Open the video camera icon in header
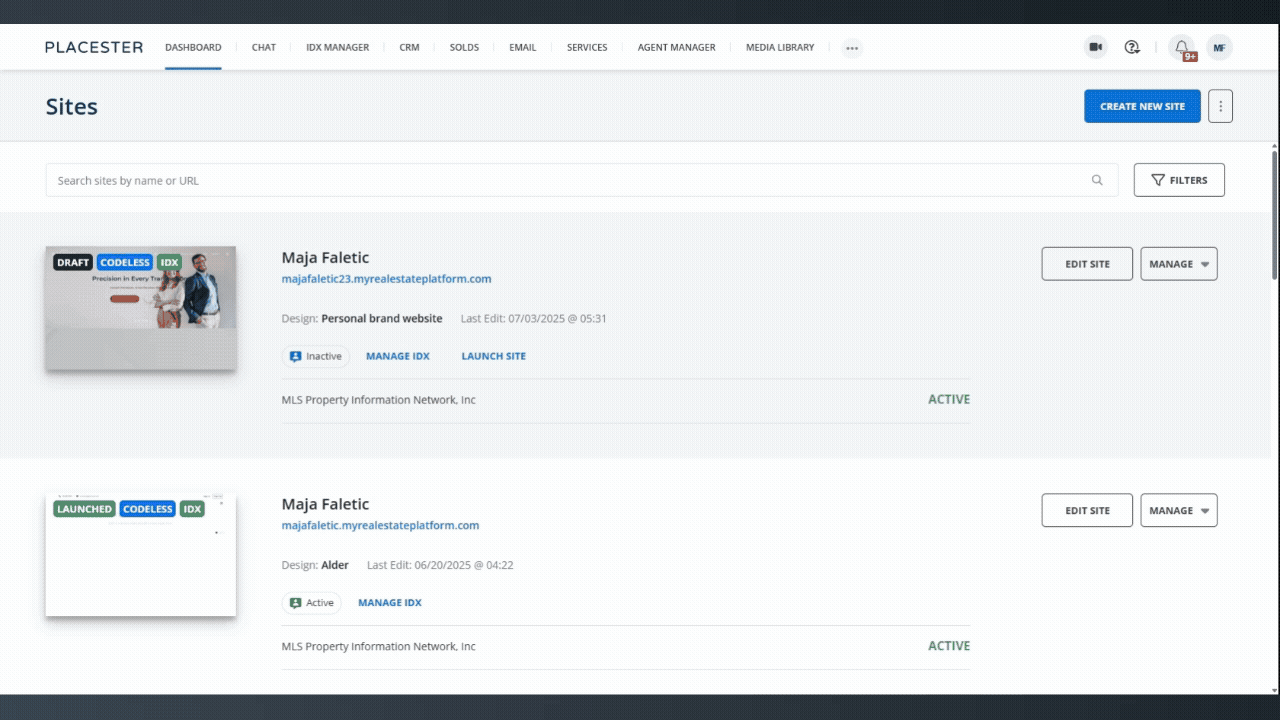Screen dimensions: 1280x720 [1096, 47]
